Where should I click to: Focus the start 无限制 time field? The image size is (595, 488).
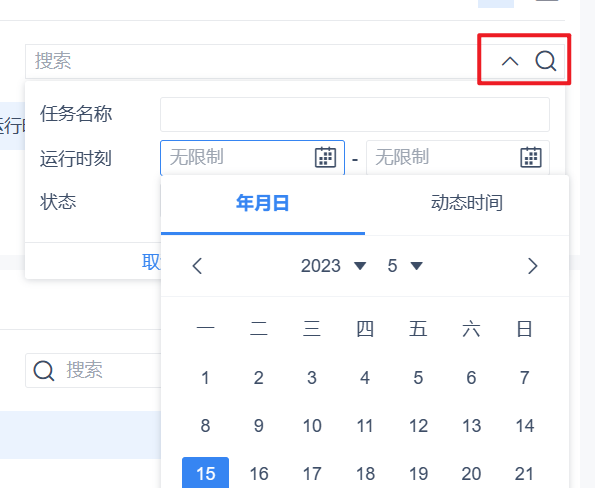[x=252, y=157]
